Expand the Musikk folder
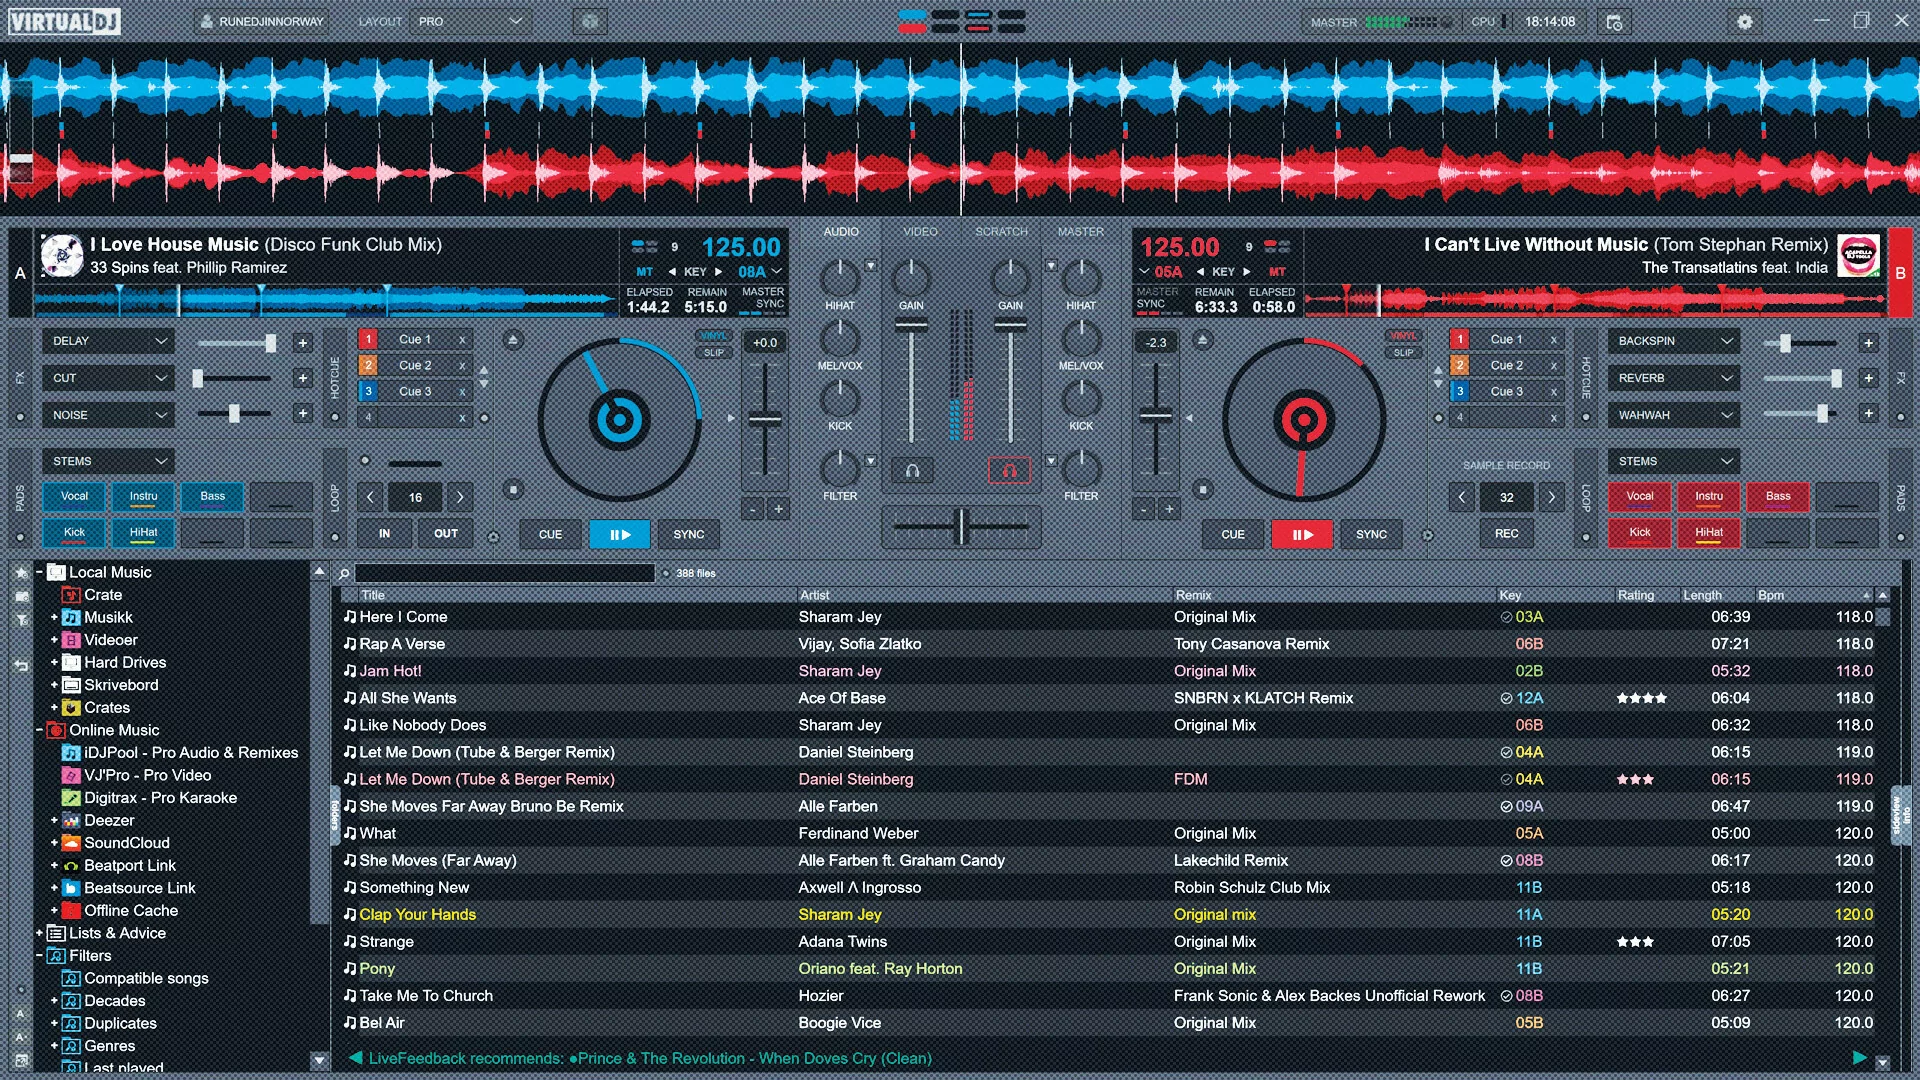 (54, 617)
